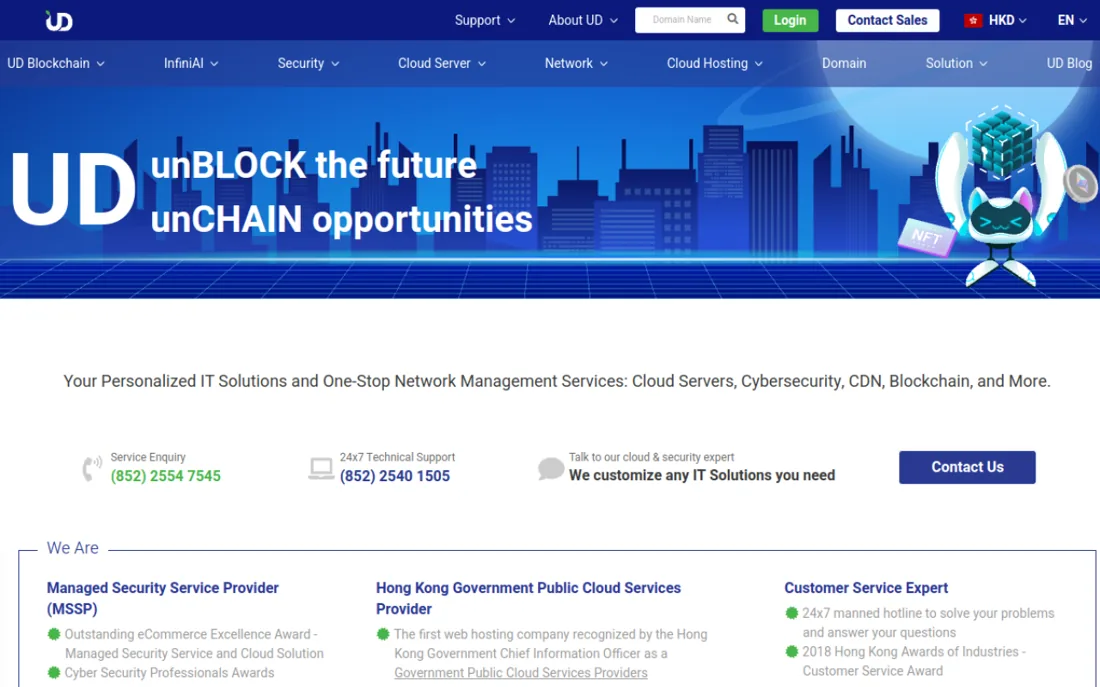
Task: Click phone number (852) 2540 1505
Action: click(x=395, y=476)
